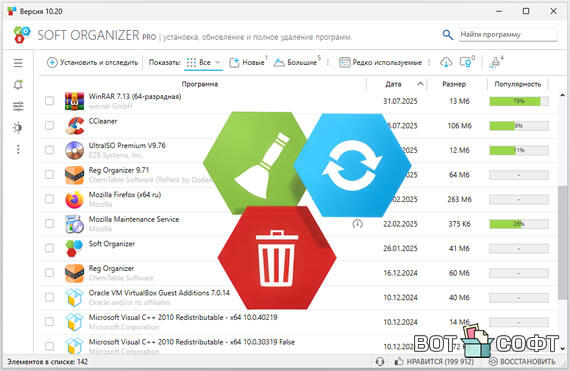Click the Найти программу search field

click(508, 35)
